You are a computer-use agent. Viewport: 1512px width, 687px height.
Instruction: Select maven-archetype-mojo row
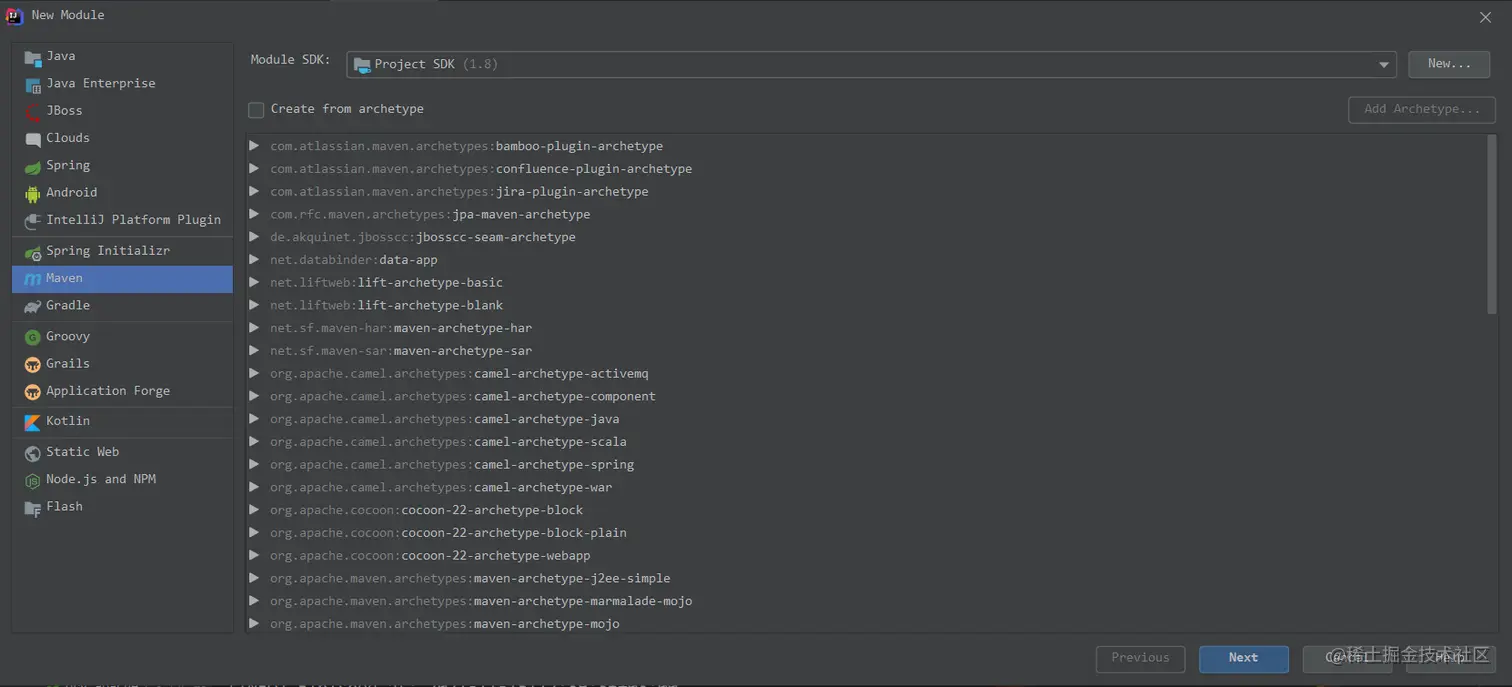(867, 623)
